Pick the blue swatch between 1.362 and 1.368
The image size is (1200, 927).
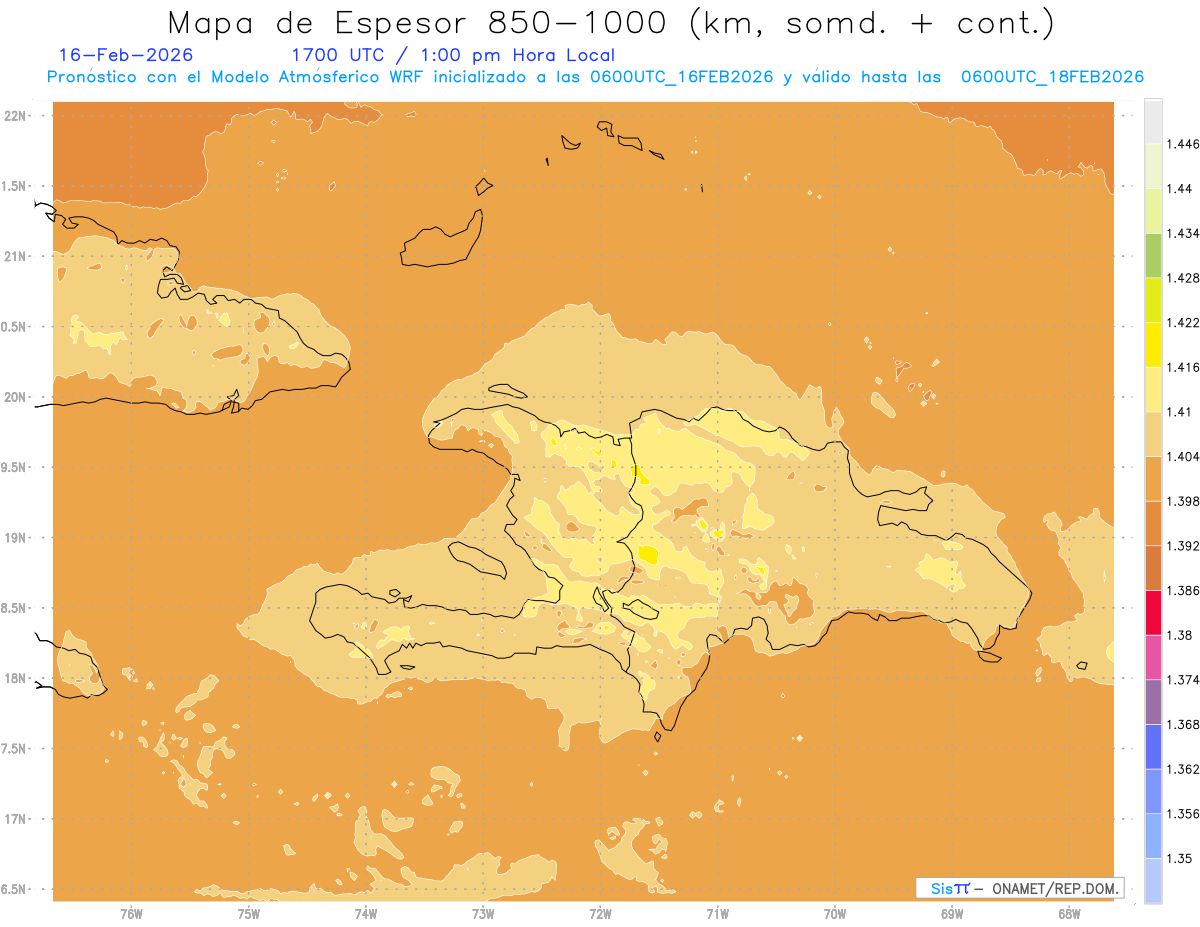pos(1153,746)
